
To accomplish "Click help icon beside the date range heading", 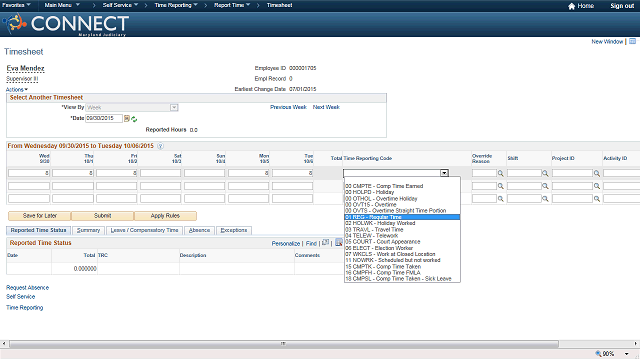I will (160, 146).
